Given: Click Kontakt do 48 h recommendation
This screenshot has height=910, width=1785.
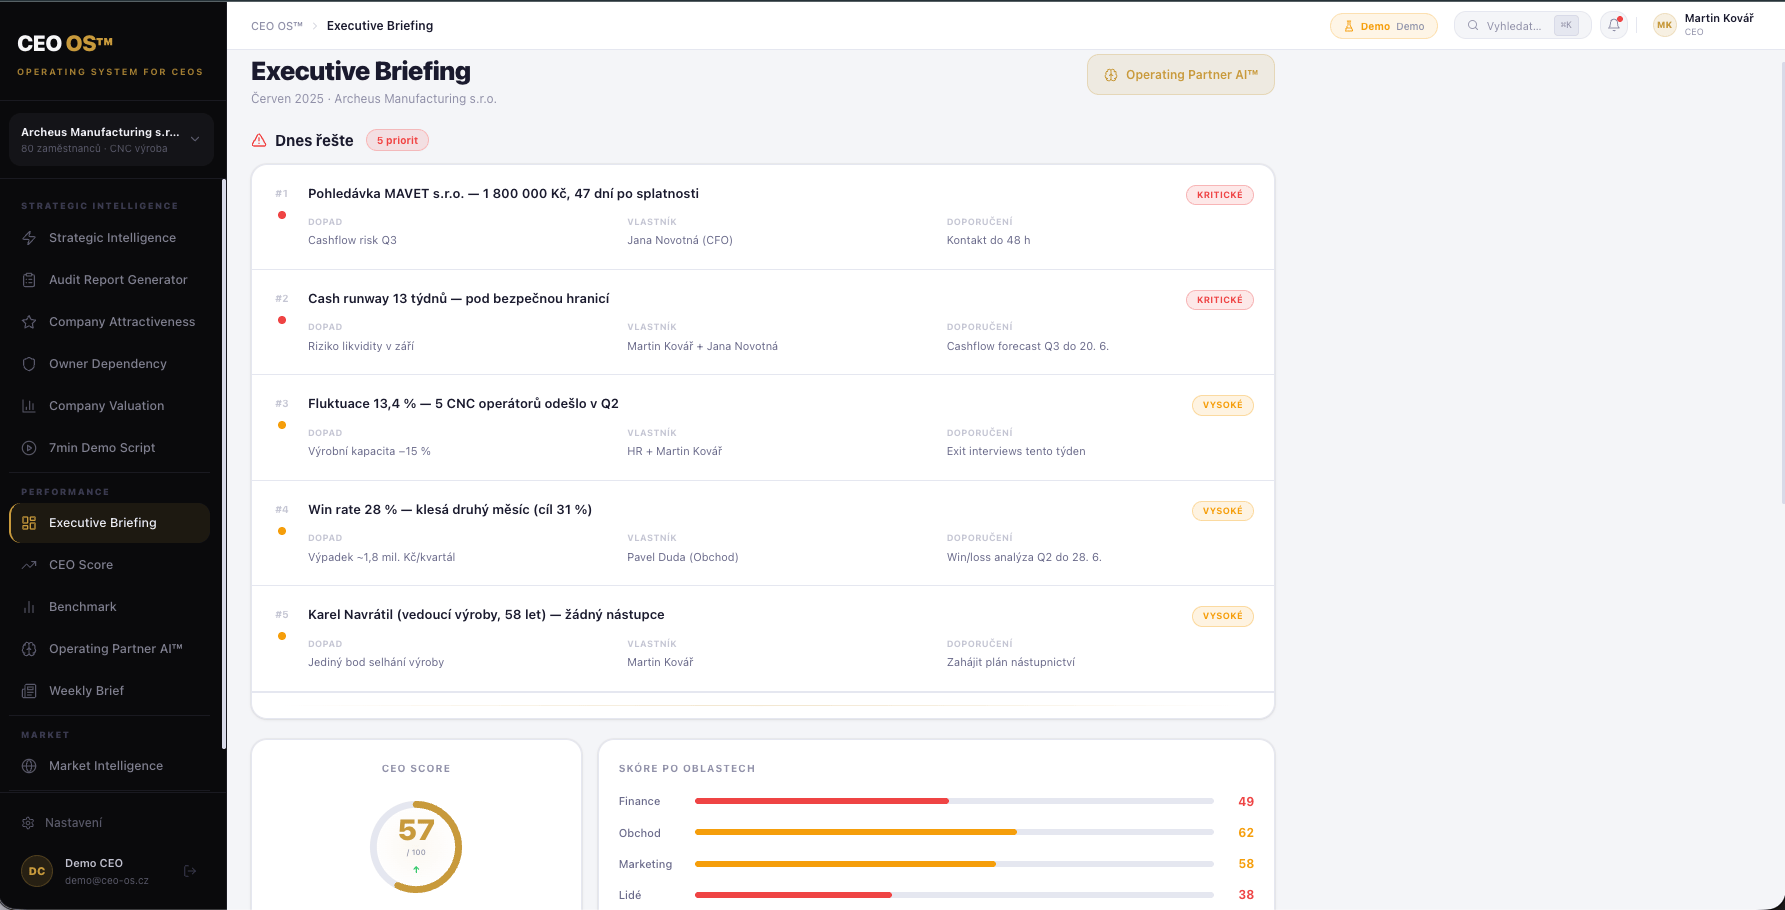Looking at the screenshot, I should click(x=988, y=241).
